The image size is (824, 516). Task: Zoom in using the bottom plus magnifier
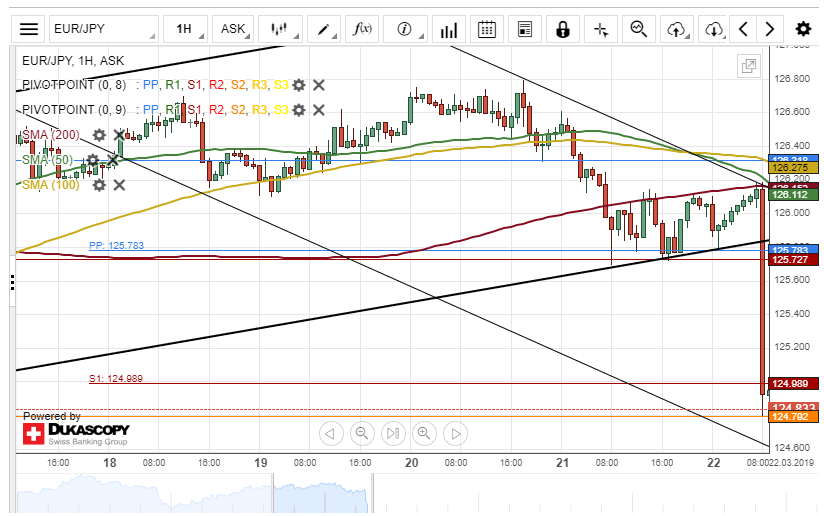[x=424, y=433]
